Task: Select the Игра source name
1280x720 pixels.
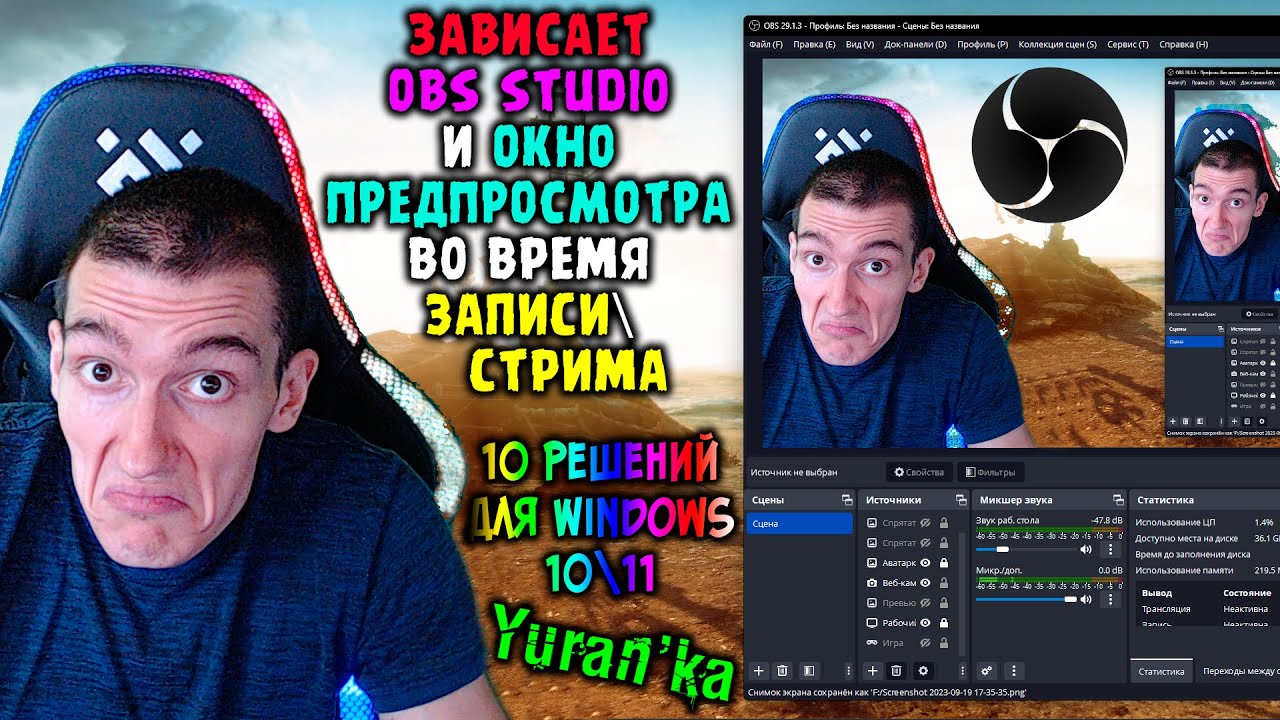Action: pyautogui.click(x=893, y=642)
